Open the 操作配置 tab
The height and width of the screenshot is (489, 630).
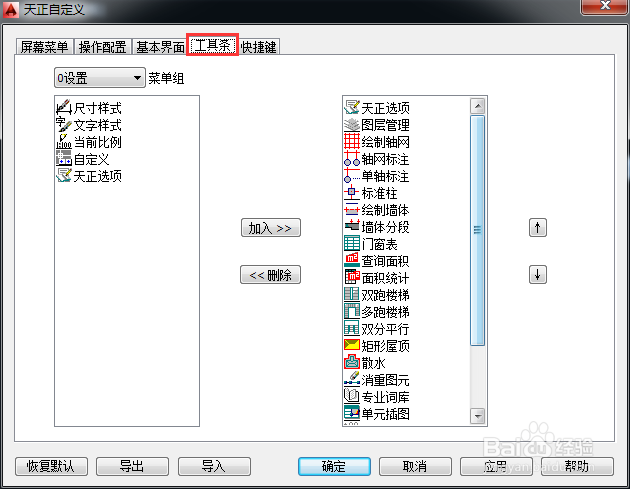(102, 47)
